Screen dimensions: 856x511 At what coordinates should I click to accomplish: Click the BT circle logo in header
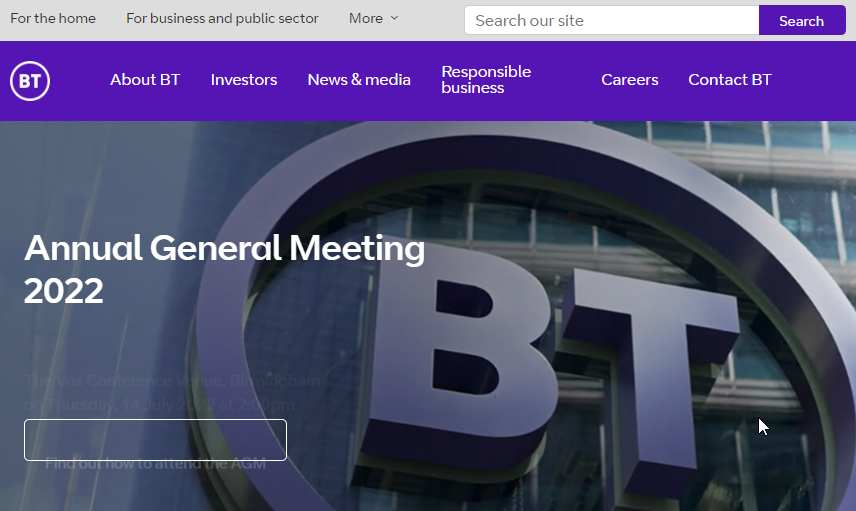pyautogui.click(x=30, y=81)
